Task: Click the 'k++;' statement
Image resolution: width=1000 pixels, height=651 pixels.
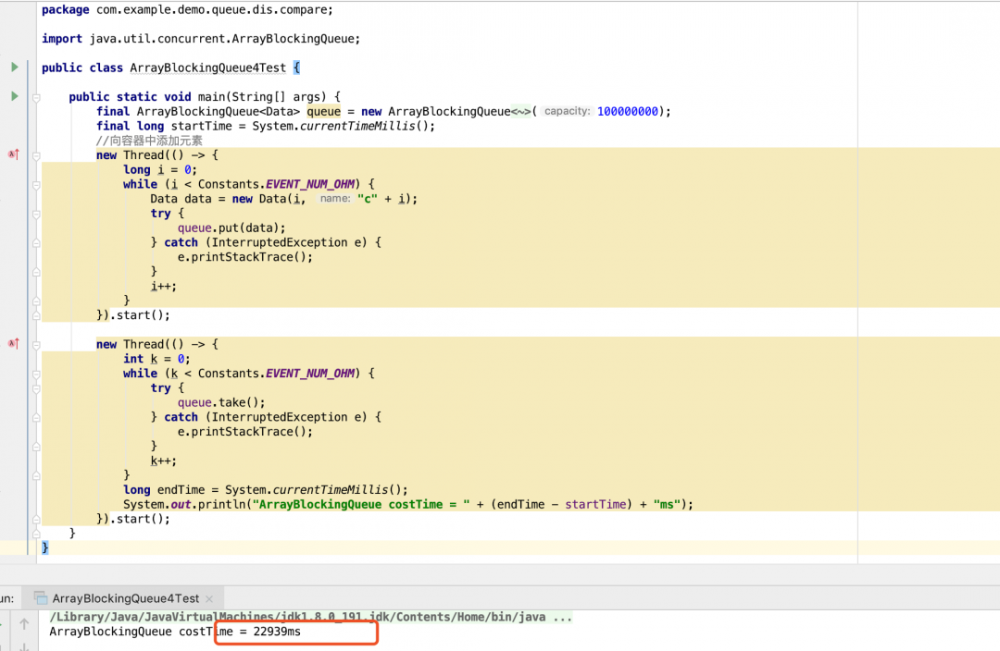Action: 163,461
